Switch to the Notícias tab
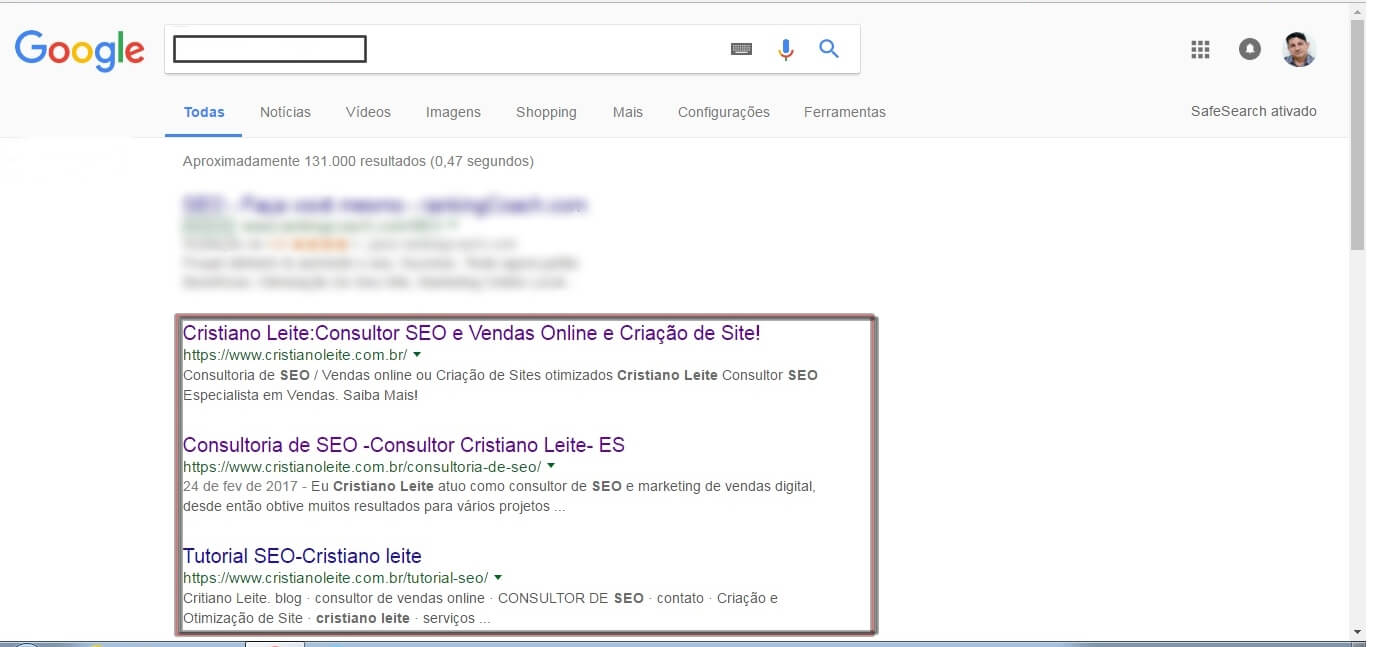The height and width of the screenshot is (647, 1374). [285, 112]
